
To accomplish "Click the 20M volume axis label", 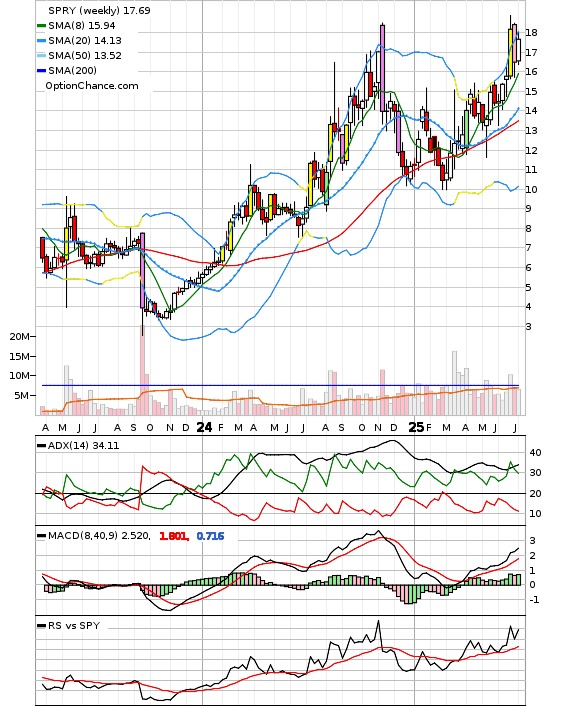I will (x=19, y=336).
